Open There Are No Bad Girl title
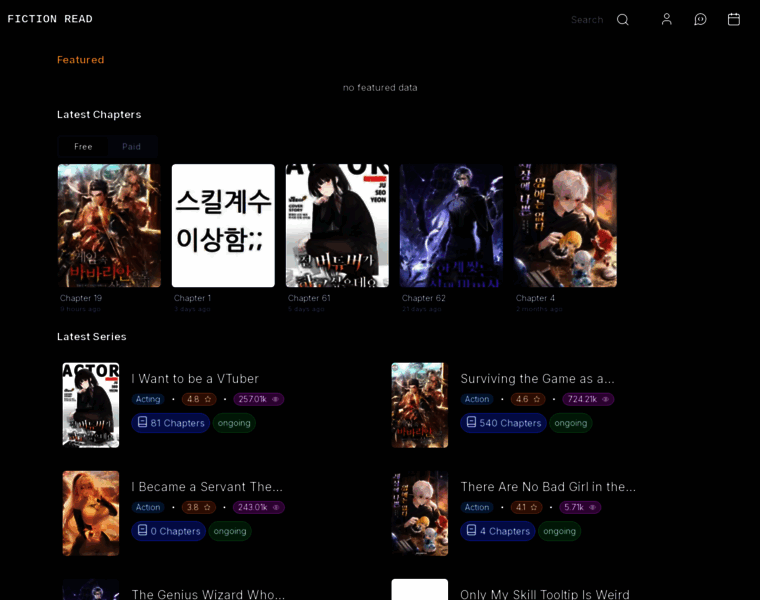Image resolution: width=760 pixels, height=600 pixels. coord(548,487)
